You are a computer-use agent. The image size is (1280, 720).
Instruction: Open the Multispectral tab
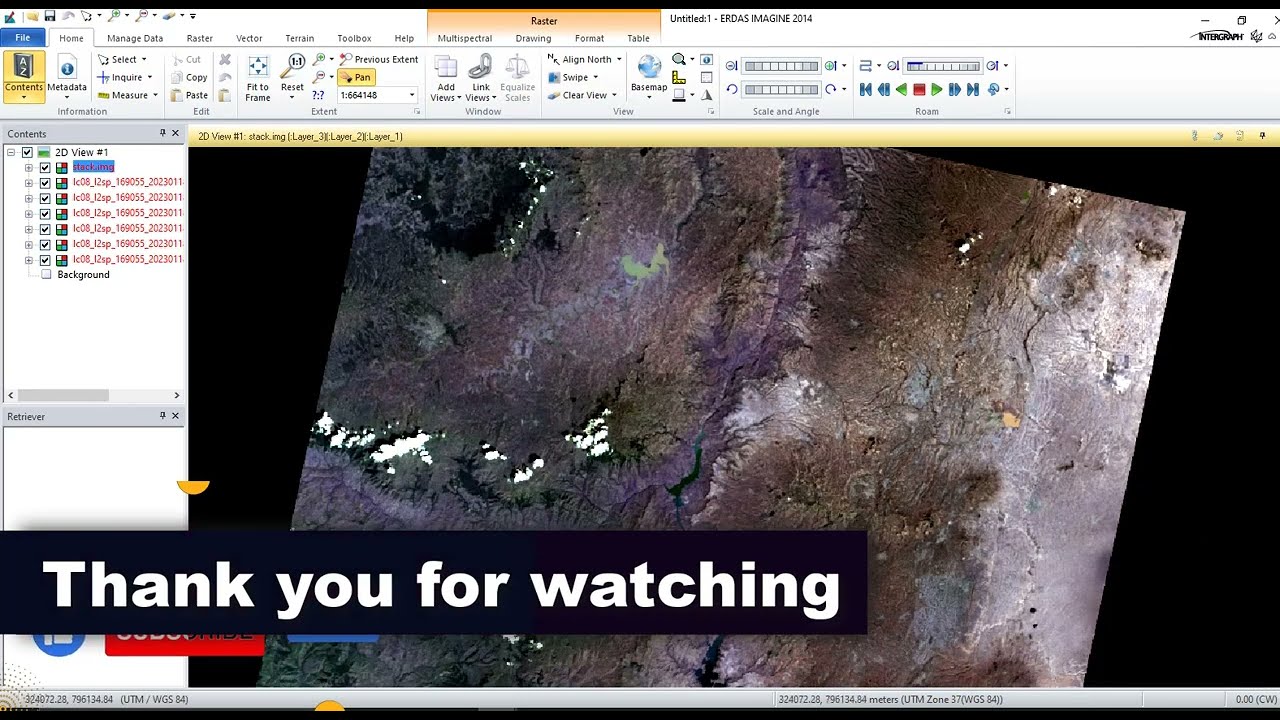(x=465, y=38)
